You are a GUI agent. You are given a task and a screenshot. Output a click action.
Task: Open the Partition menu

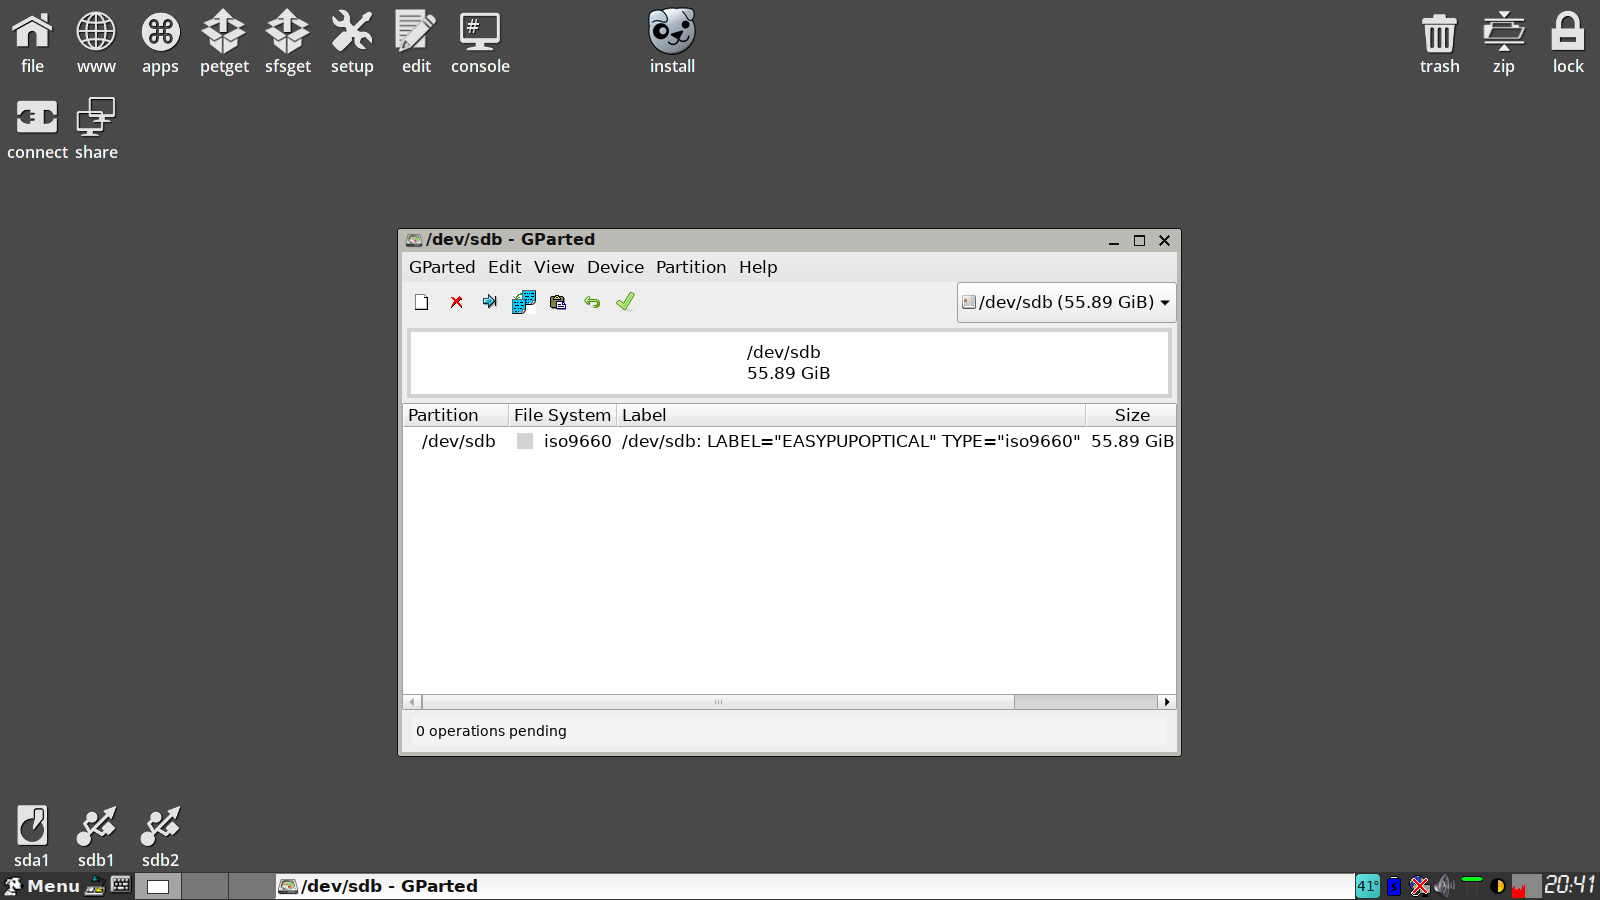(691, 267)
